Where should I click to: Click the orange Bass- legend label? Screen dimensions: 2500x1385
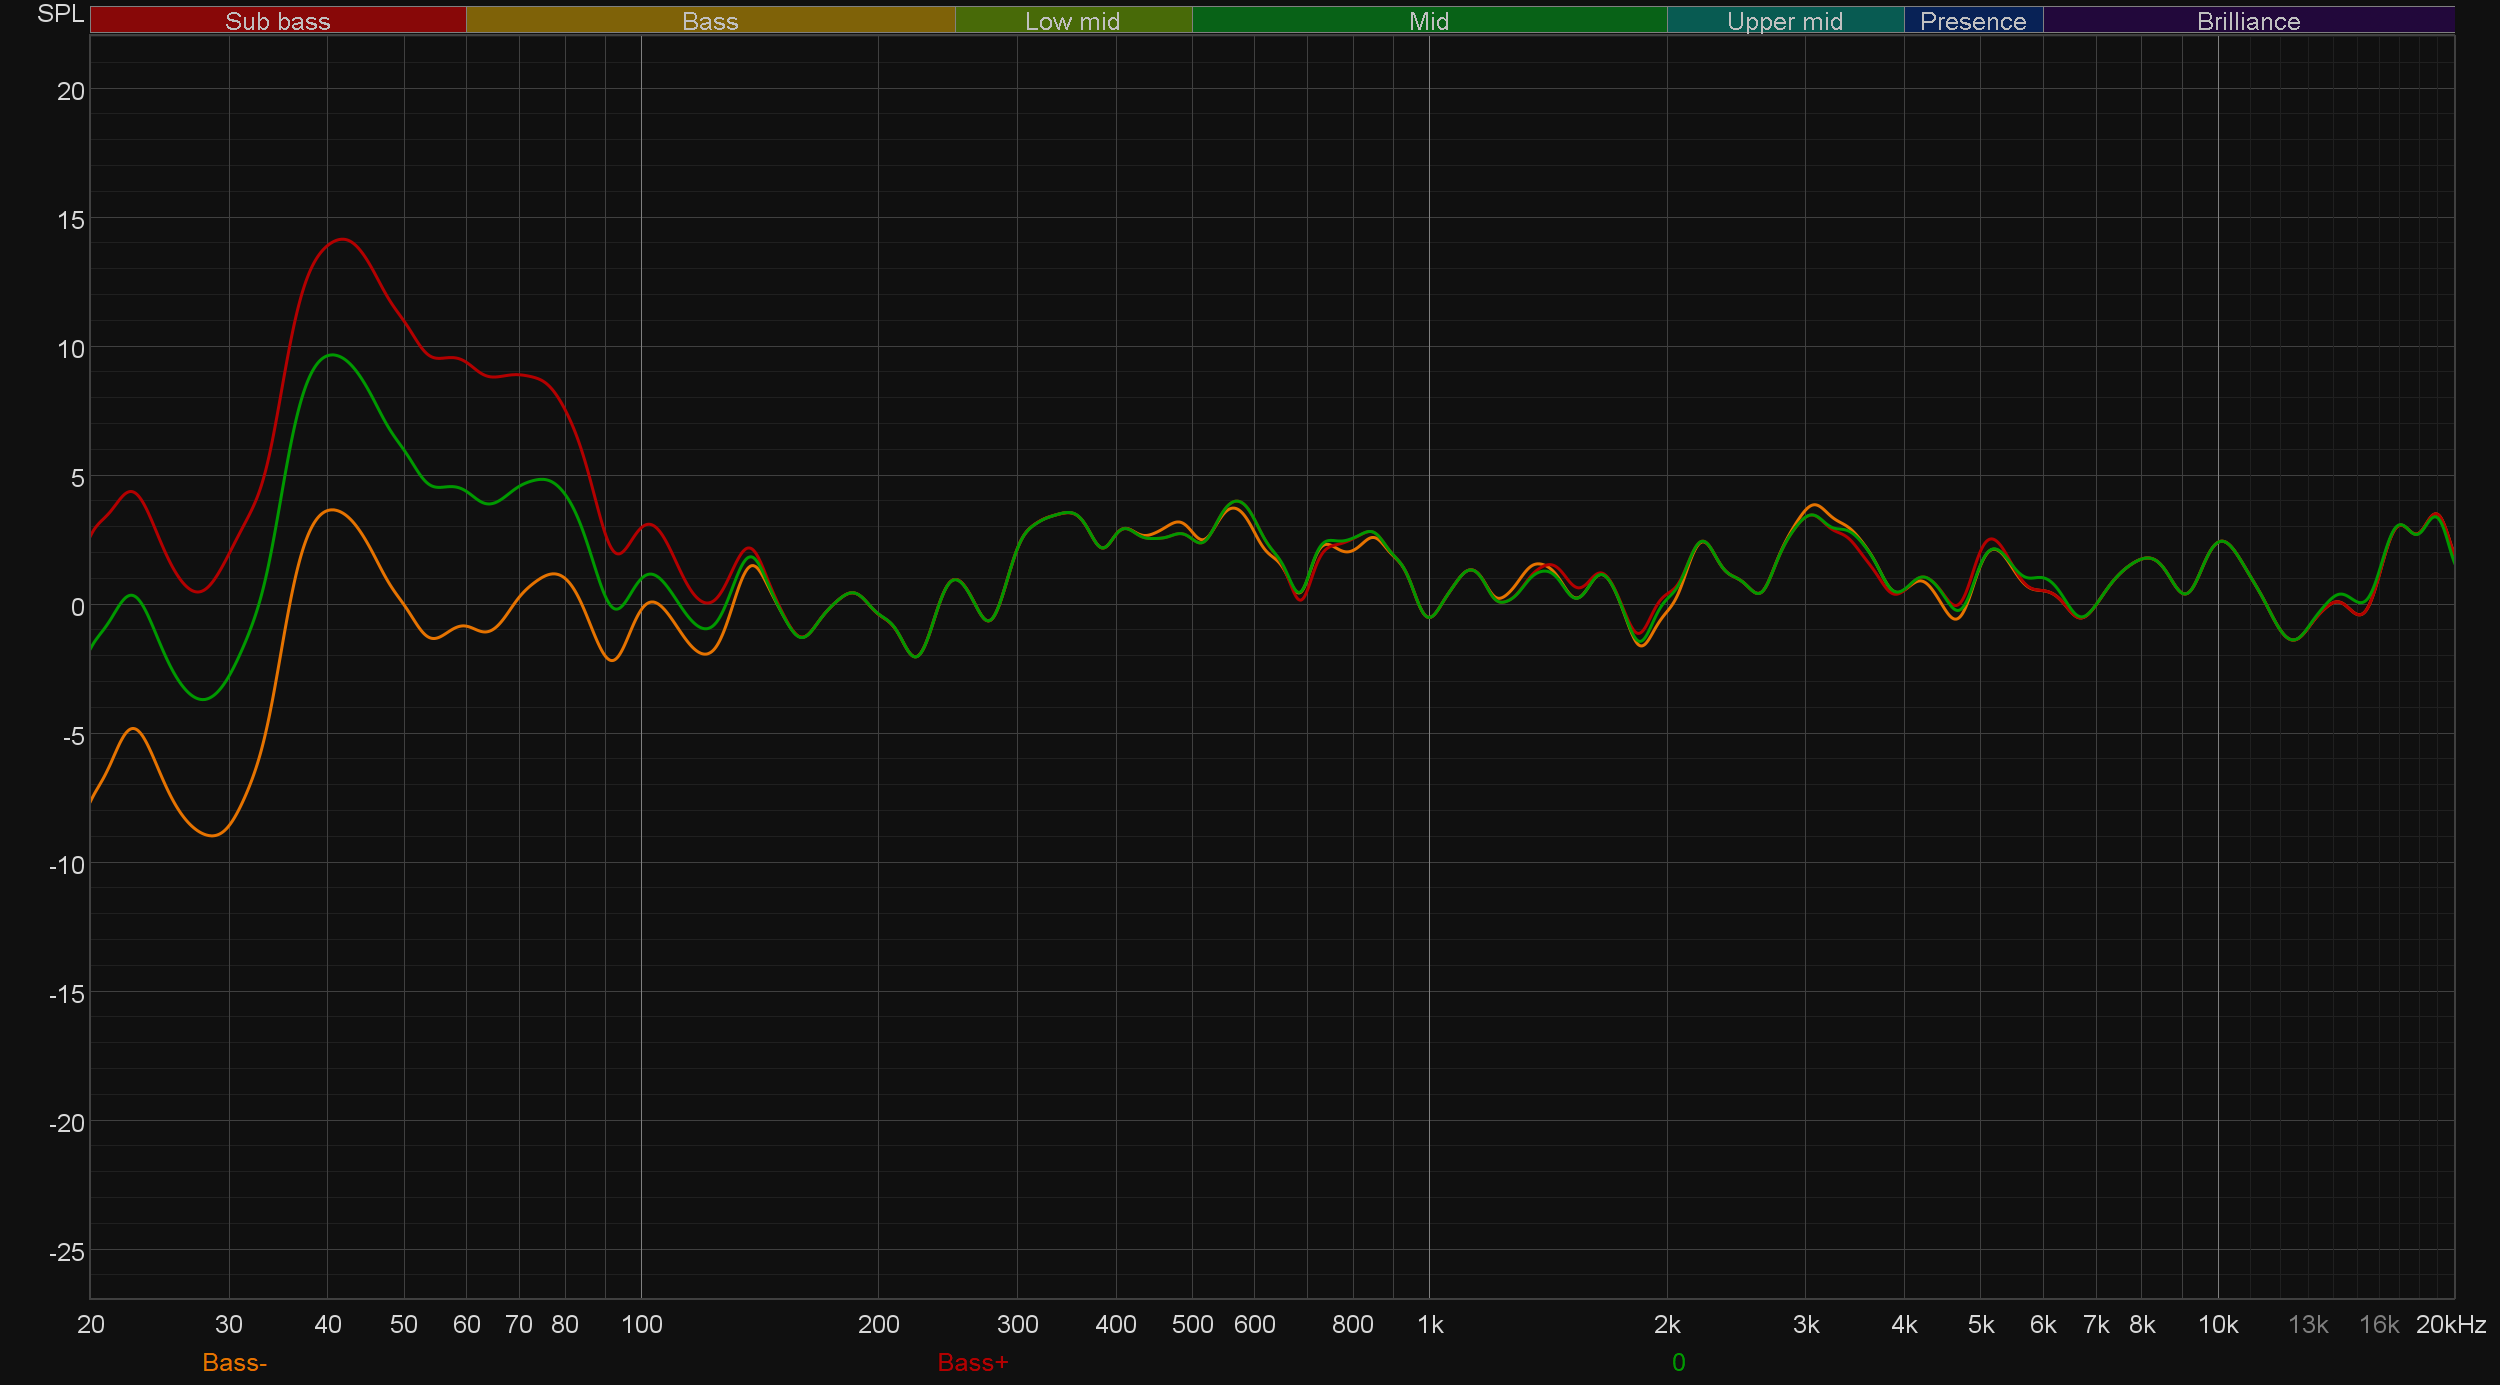coord(234,1362)
